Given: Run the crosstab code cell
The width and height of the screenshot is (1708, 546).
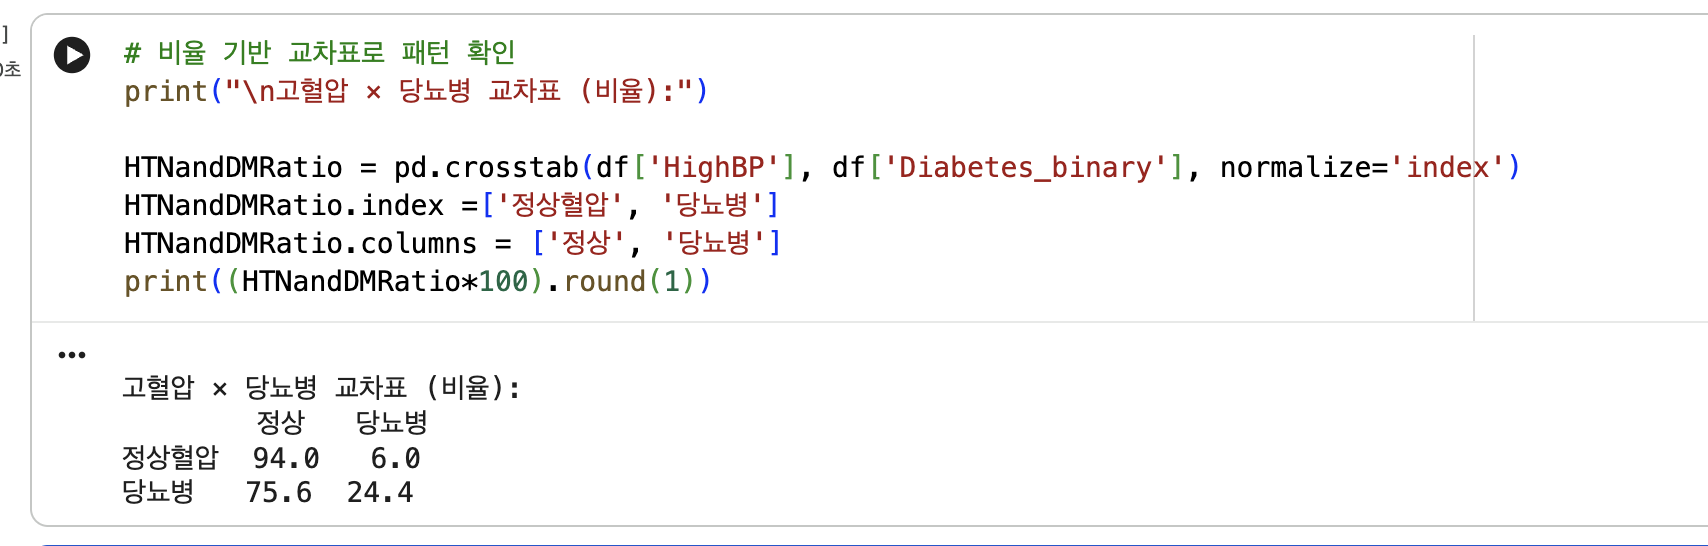Looking at the screenshot, I should (x=72, y=54).
